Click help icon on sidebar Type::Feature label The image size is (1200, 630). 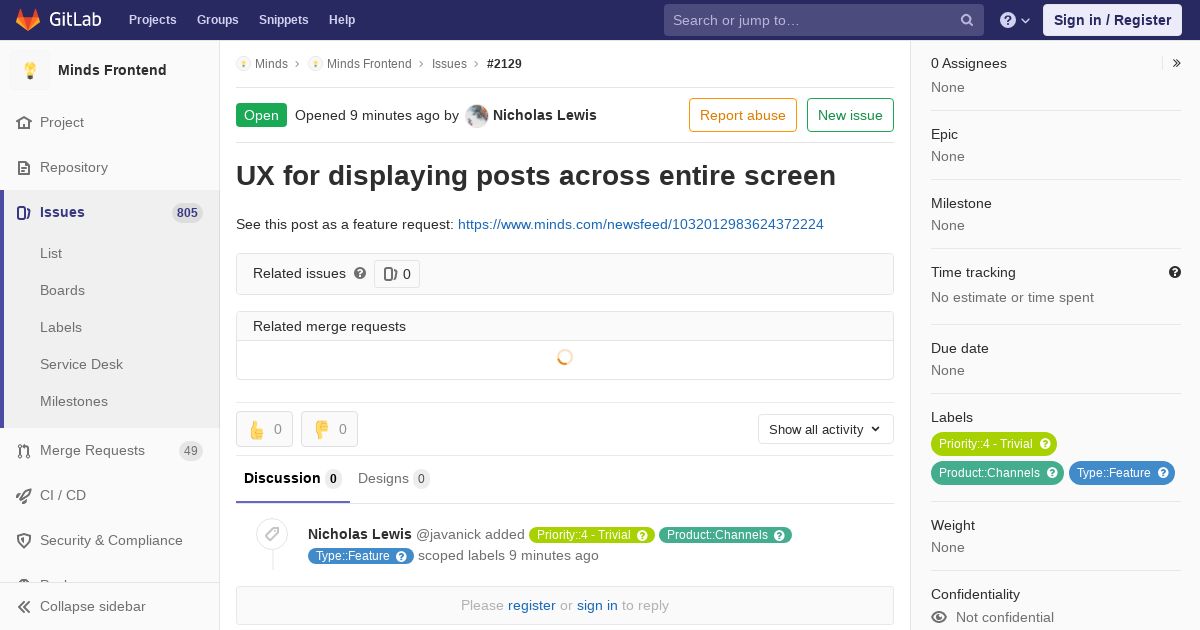tap(1163, 473)
